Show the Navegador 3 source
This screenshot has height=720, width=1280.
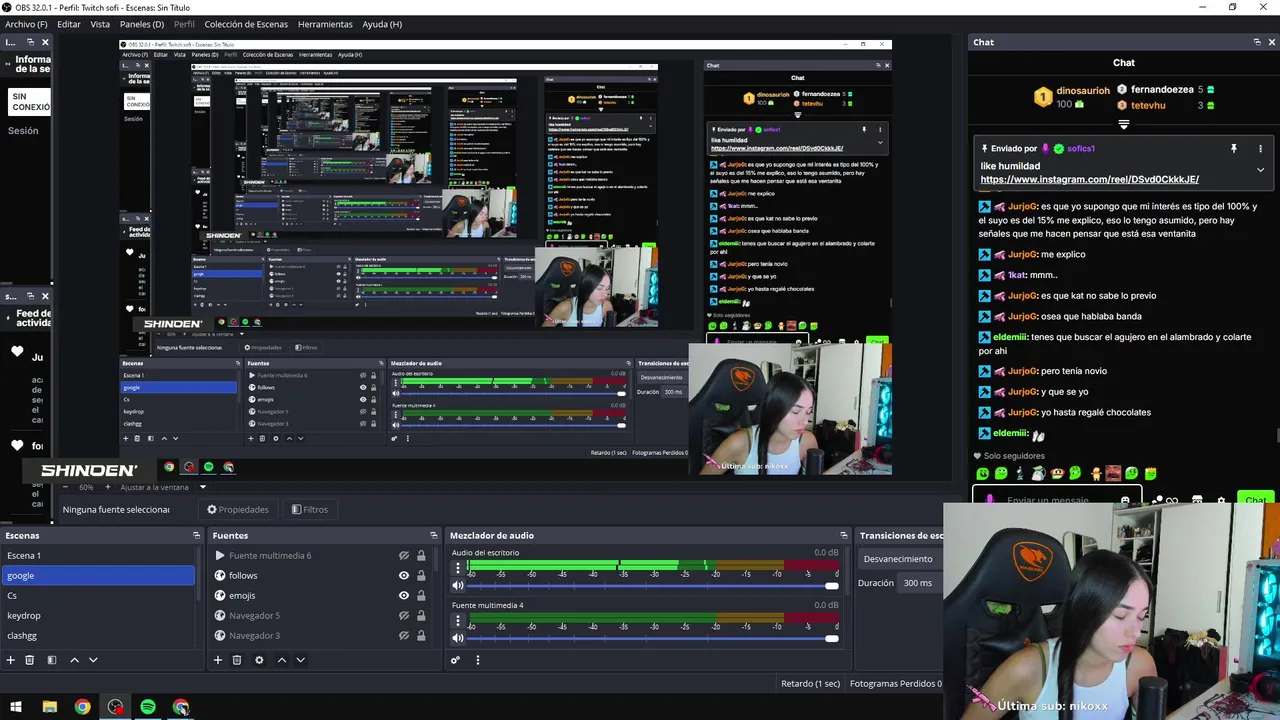coord(404,636)
